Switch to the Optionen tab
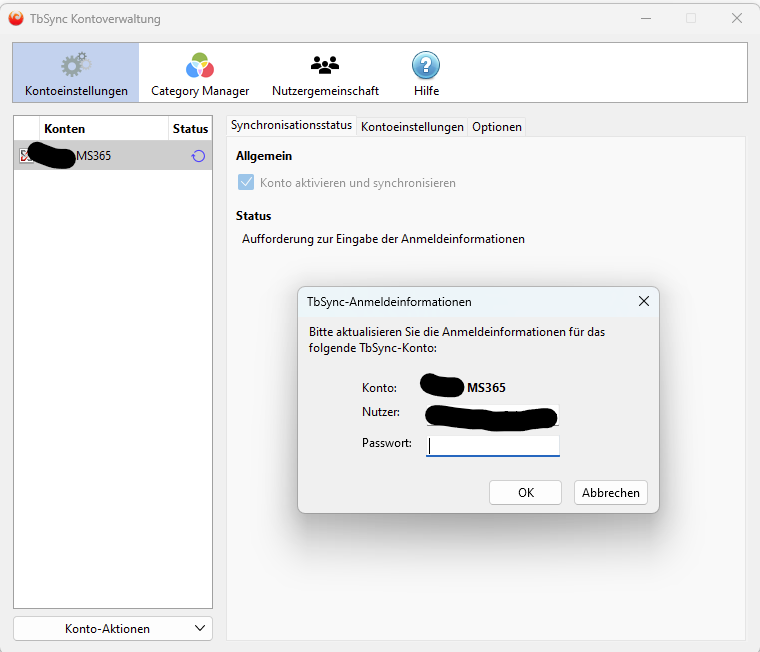This screenshot has height=652, width=760. coord(497,127)
